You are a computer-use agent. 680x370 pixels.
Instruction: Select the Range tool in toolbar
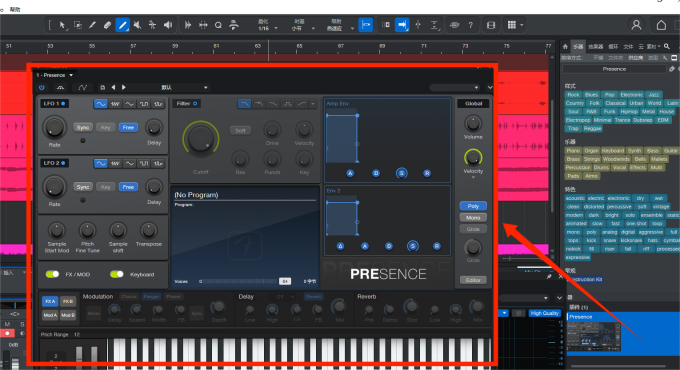[x=78, y=25]
